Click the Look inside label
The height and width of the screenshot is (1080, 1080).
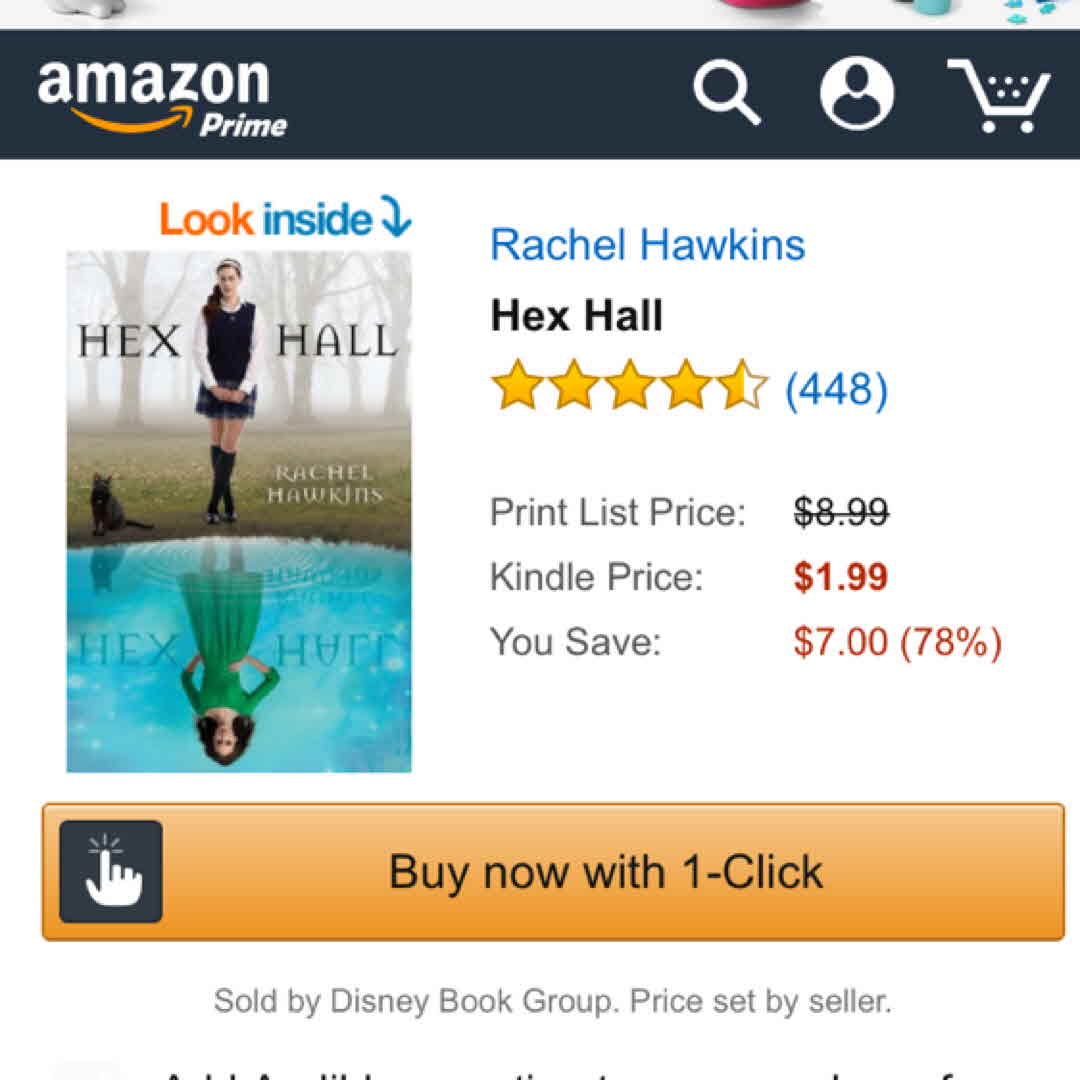(267, 219)
